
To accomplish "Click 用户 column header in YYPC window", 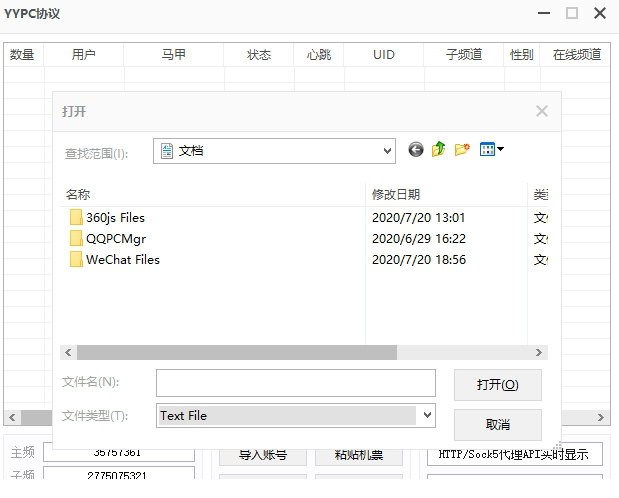I will (83, 54).
